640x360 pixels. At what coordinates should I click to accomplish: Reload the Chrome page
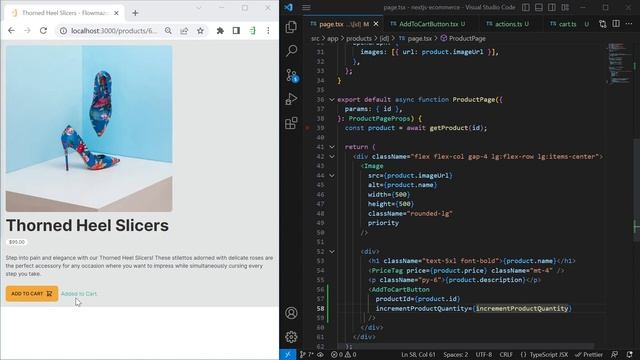point(43,31)
